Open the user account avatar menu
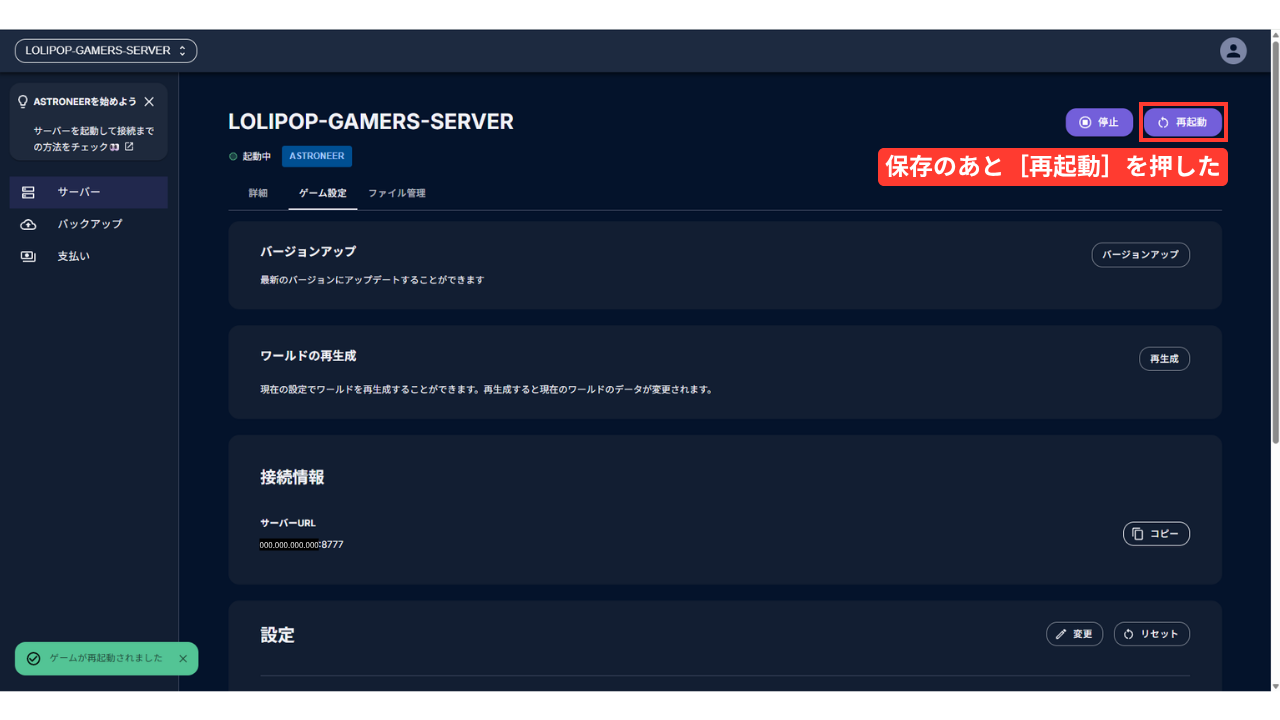 click(1233, 50)
